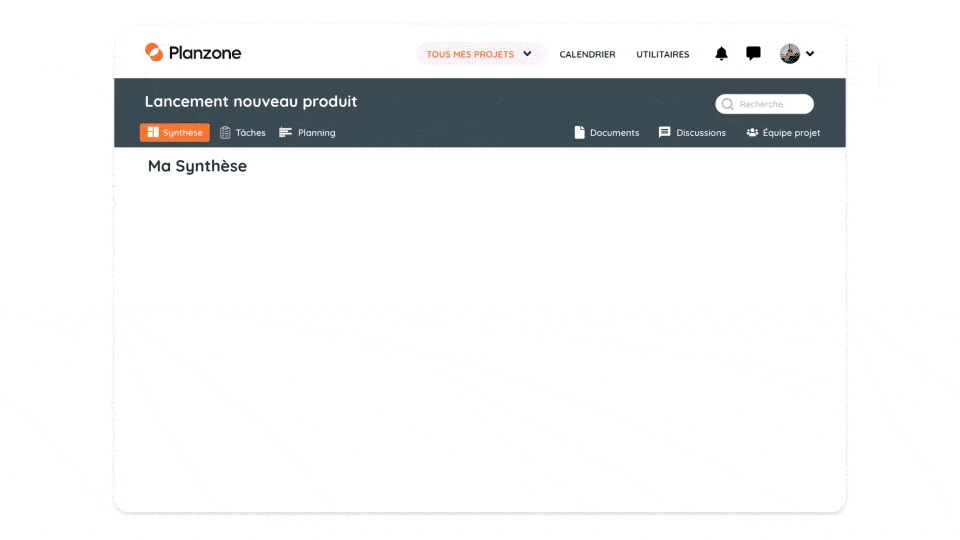Switch to the Planning tab label
The image size is (960, 540).
coord(316,132)
